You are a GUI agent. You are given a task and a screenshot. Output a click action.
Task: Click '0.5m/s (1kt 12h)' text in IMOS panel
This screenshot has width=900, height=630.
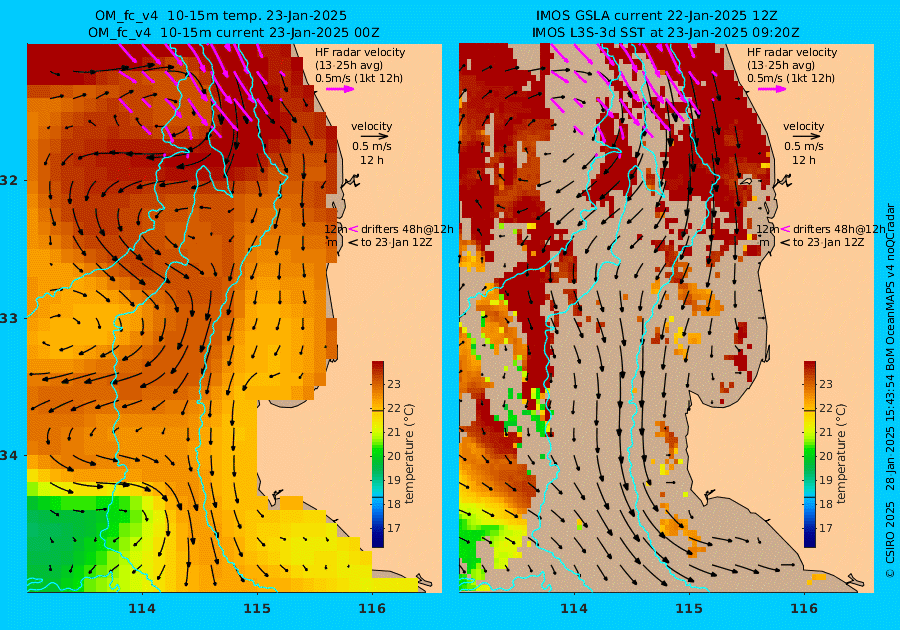pos(791,78)
